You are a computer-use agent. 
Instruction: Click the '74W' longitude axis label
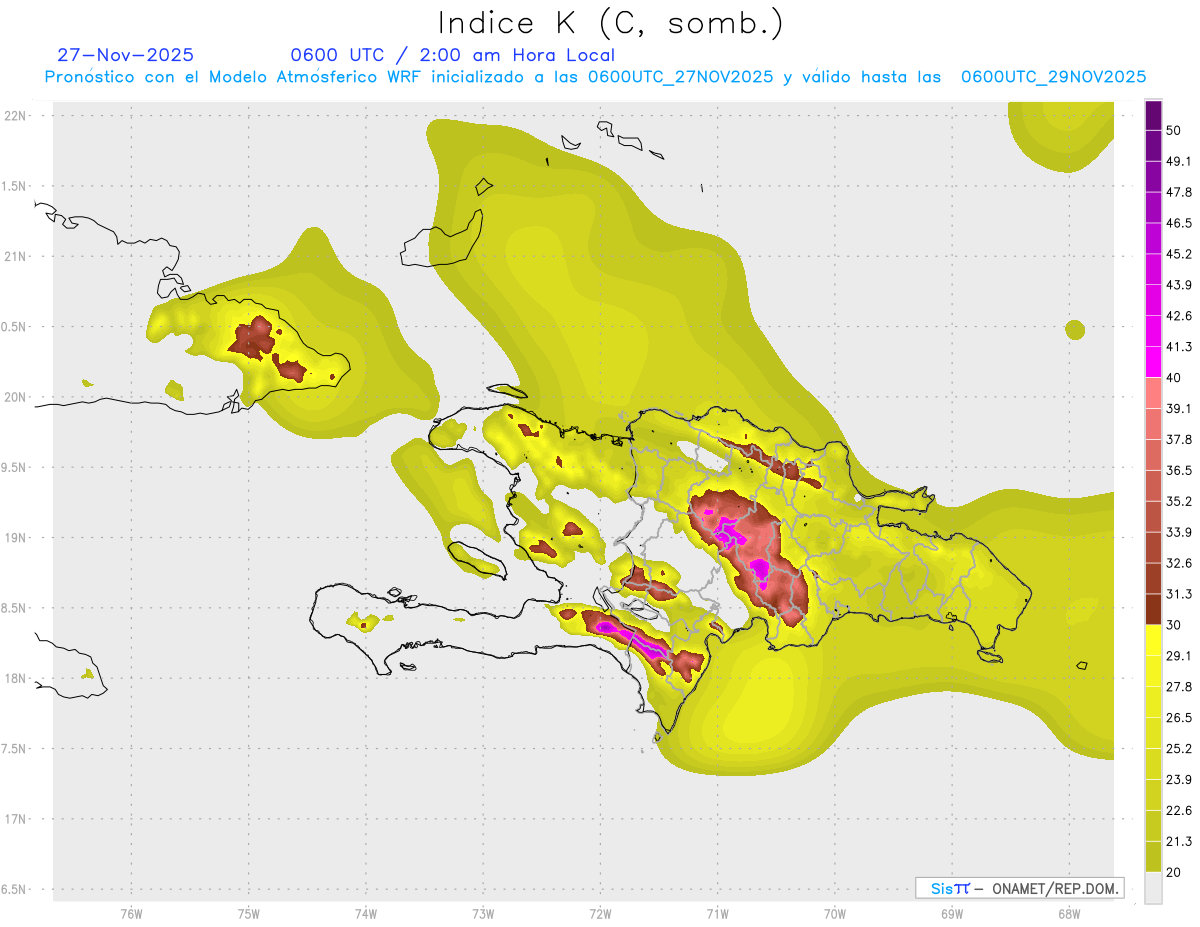(x=365, y=913)
